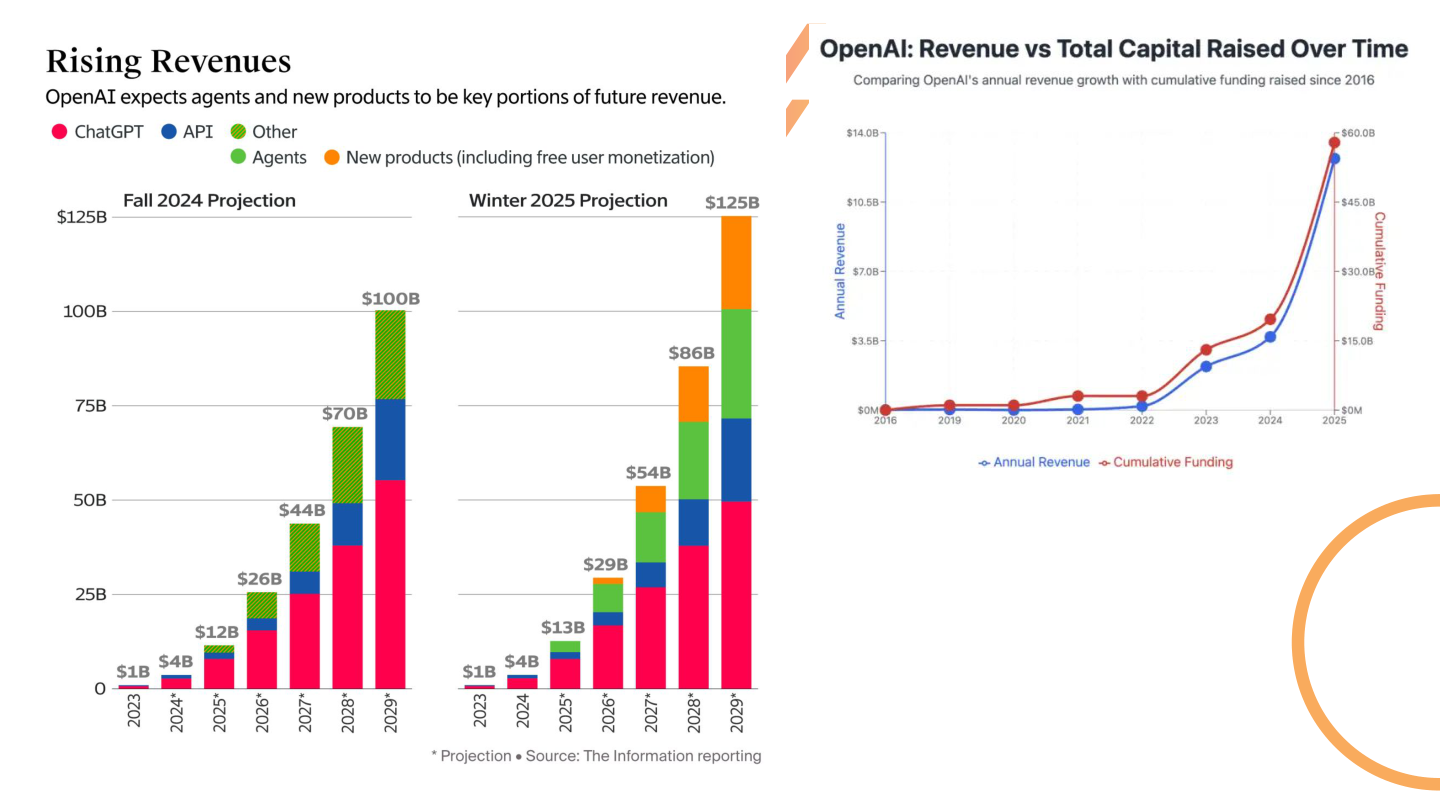Click the "$10.5B" left axis label
1440x810 pixels.
(x=862, y=202)
